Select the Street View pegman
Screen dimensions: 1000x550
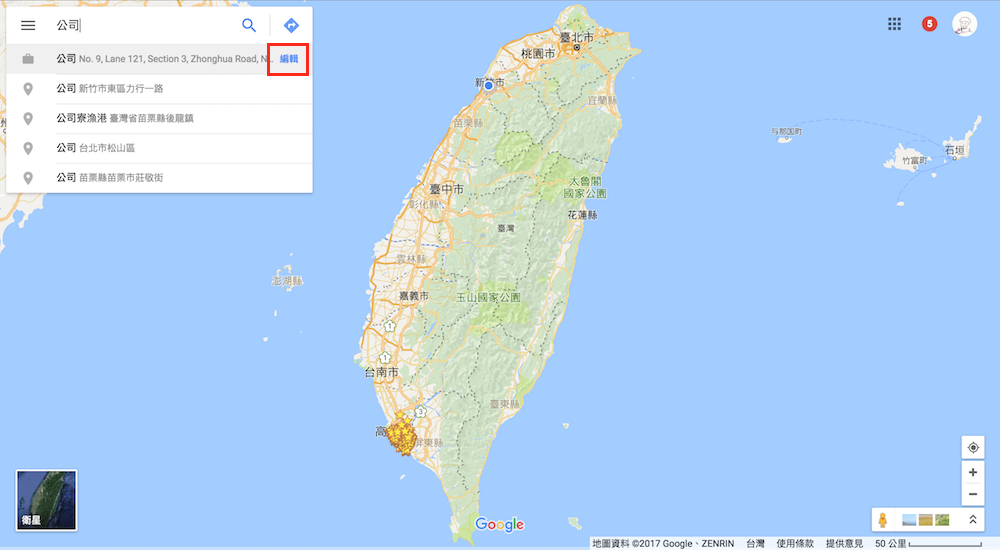(x=883, y=520)
